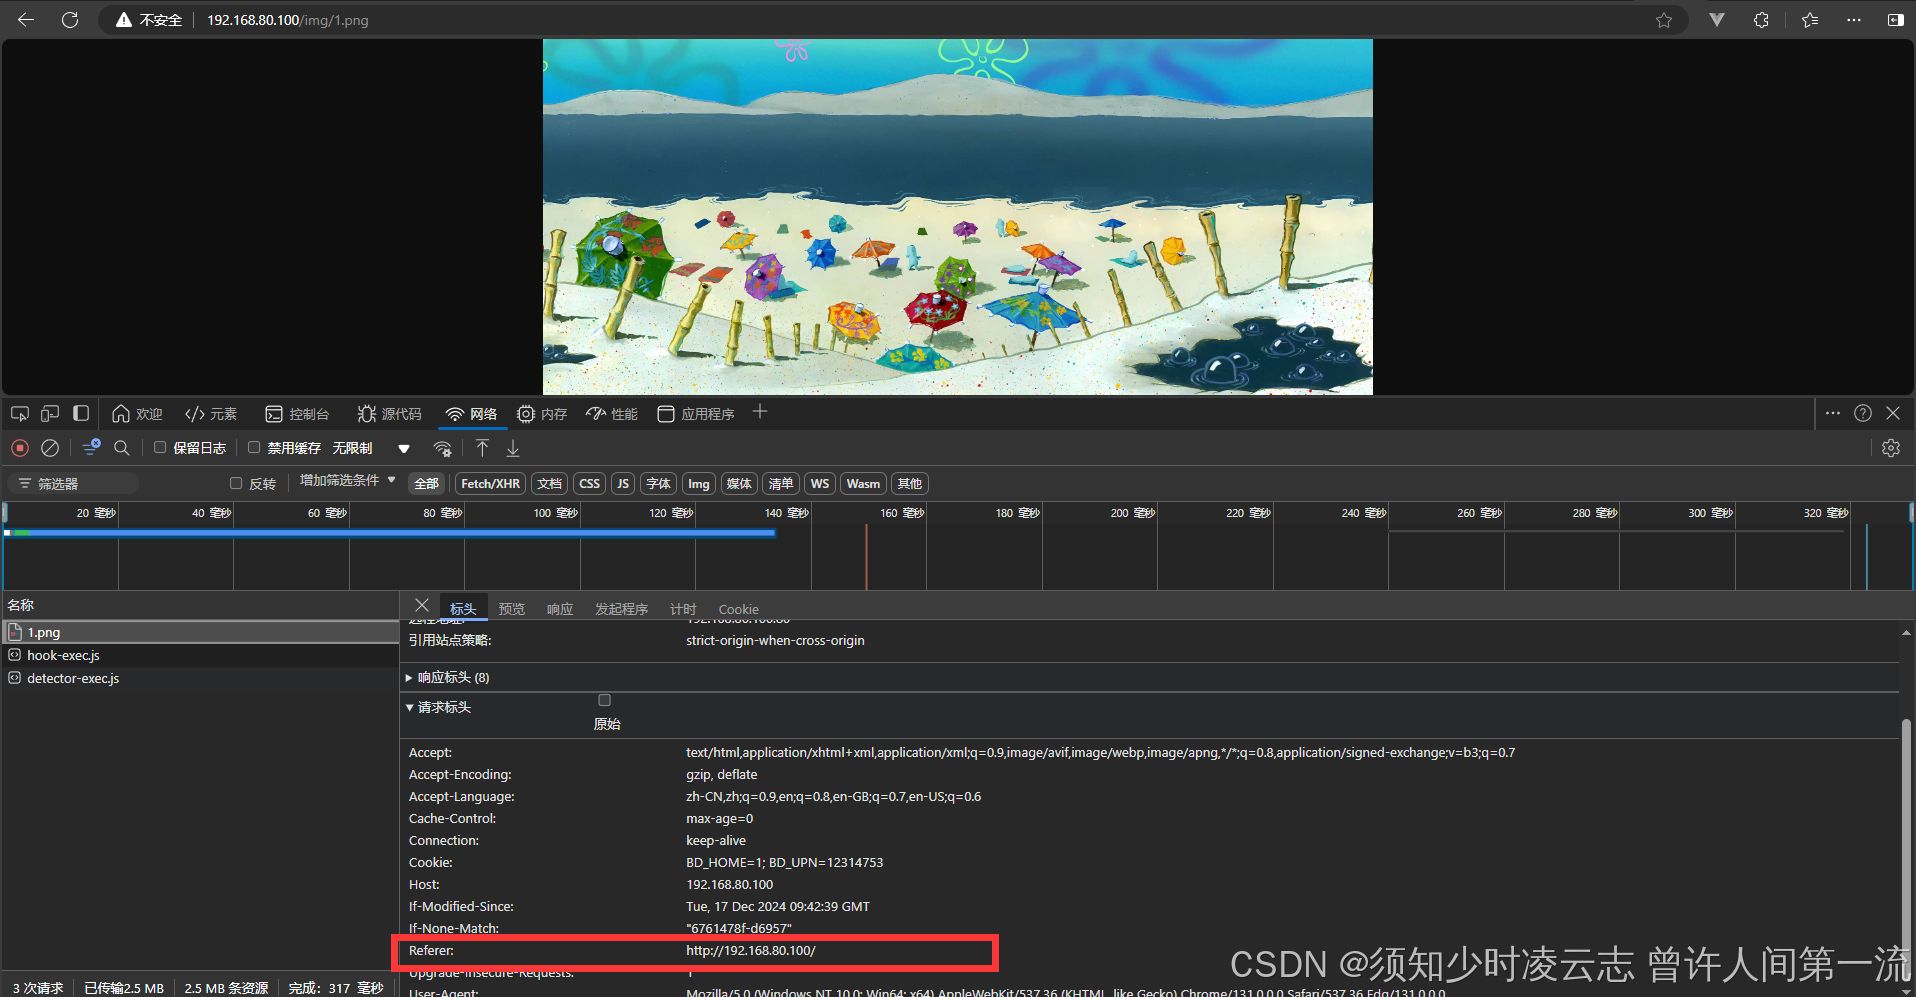Open DevTools customize ellipsis menu

pyautogui.click(x=1833, y=413)
